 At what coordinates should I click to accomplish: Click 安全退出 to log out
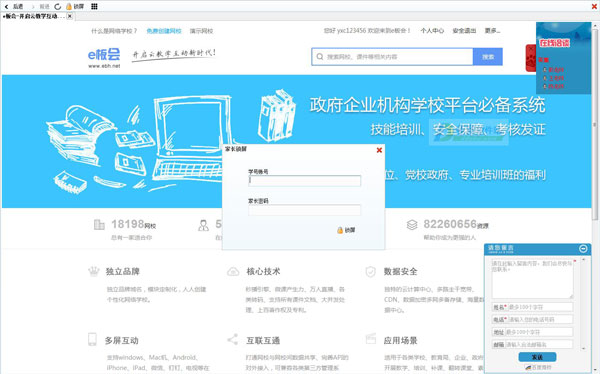coord(464,31)
